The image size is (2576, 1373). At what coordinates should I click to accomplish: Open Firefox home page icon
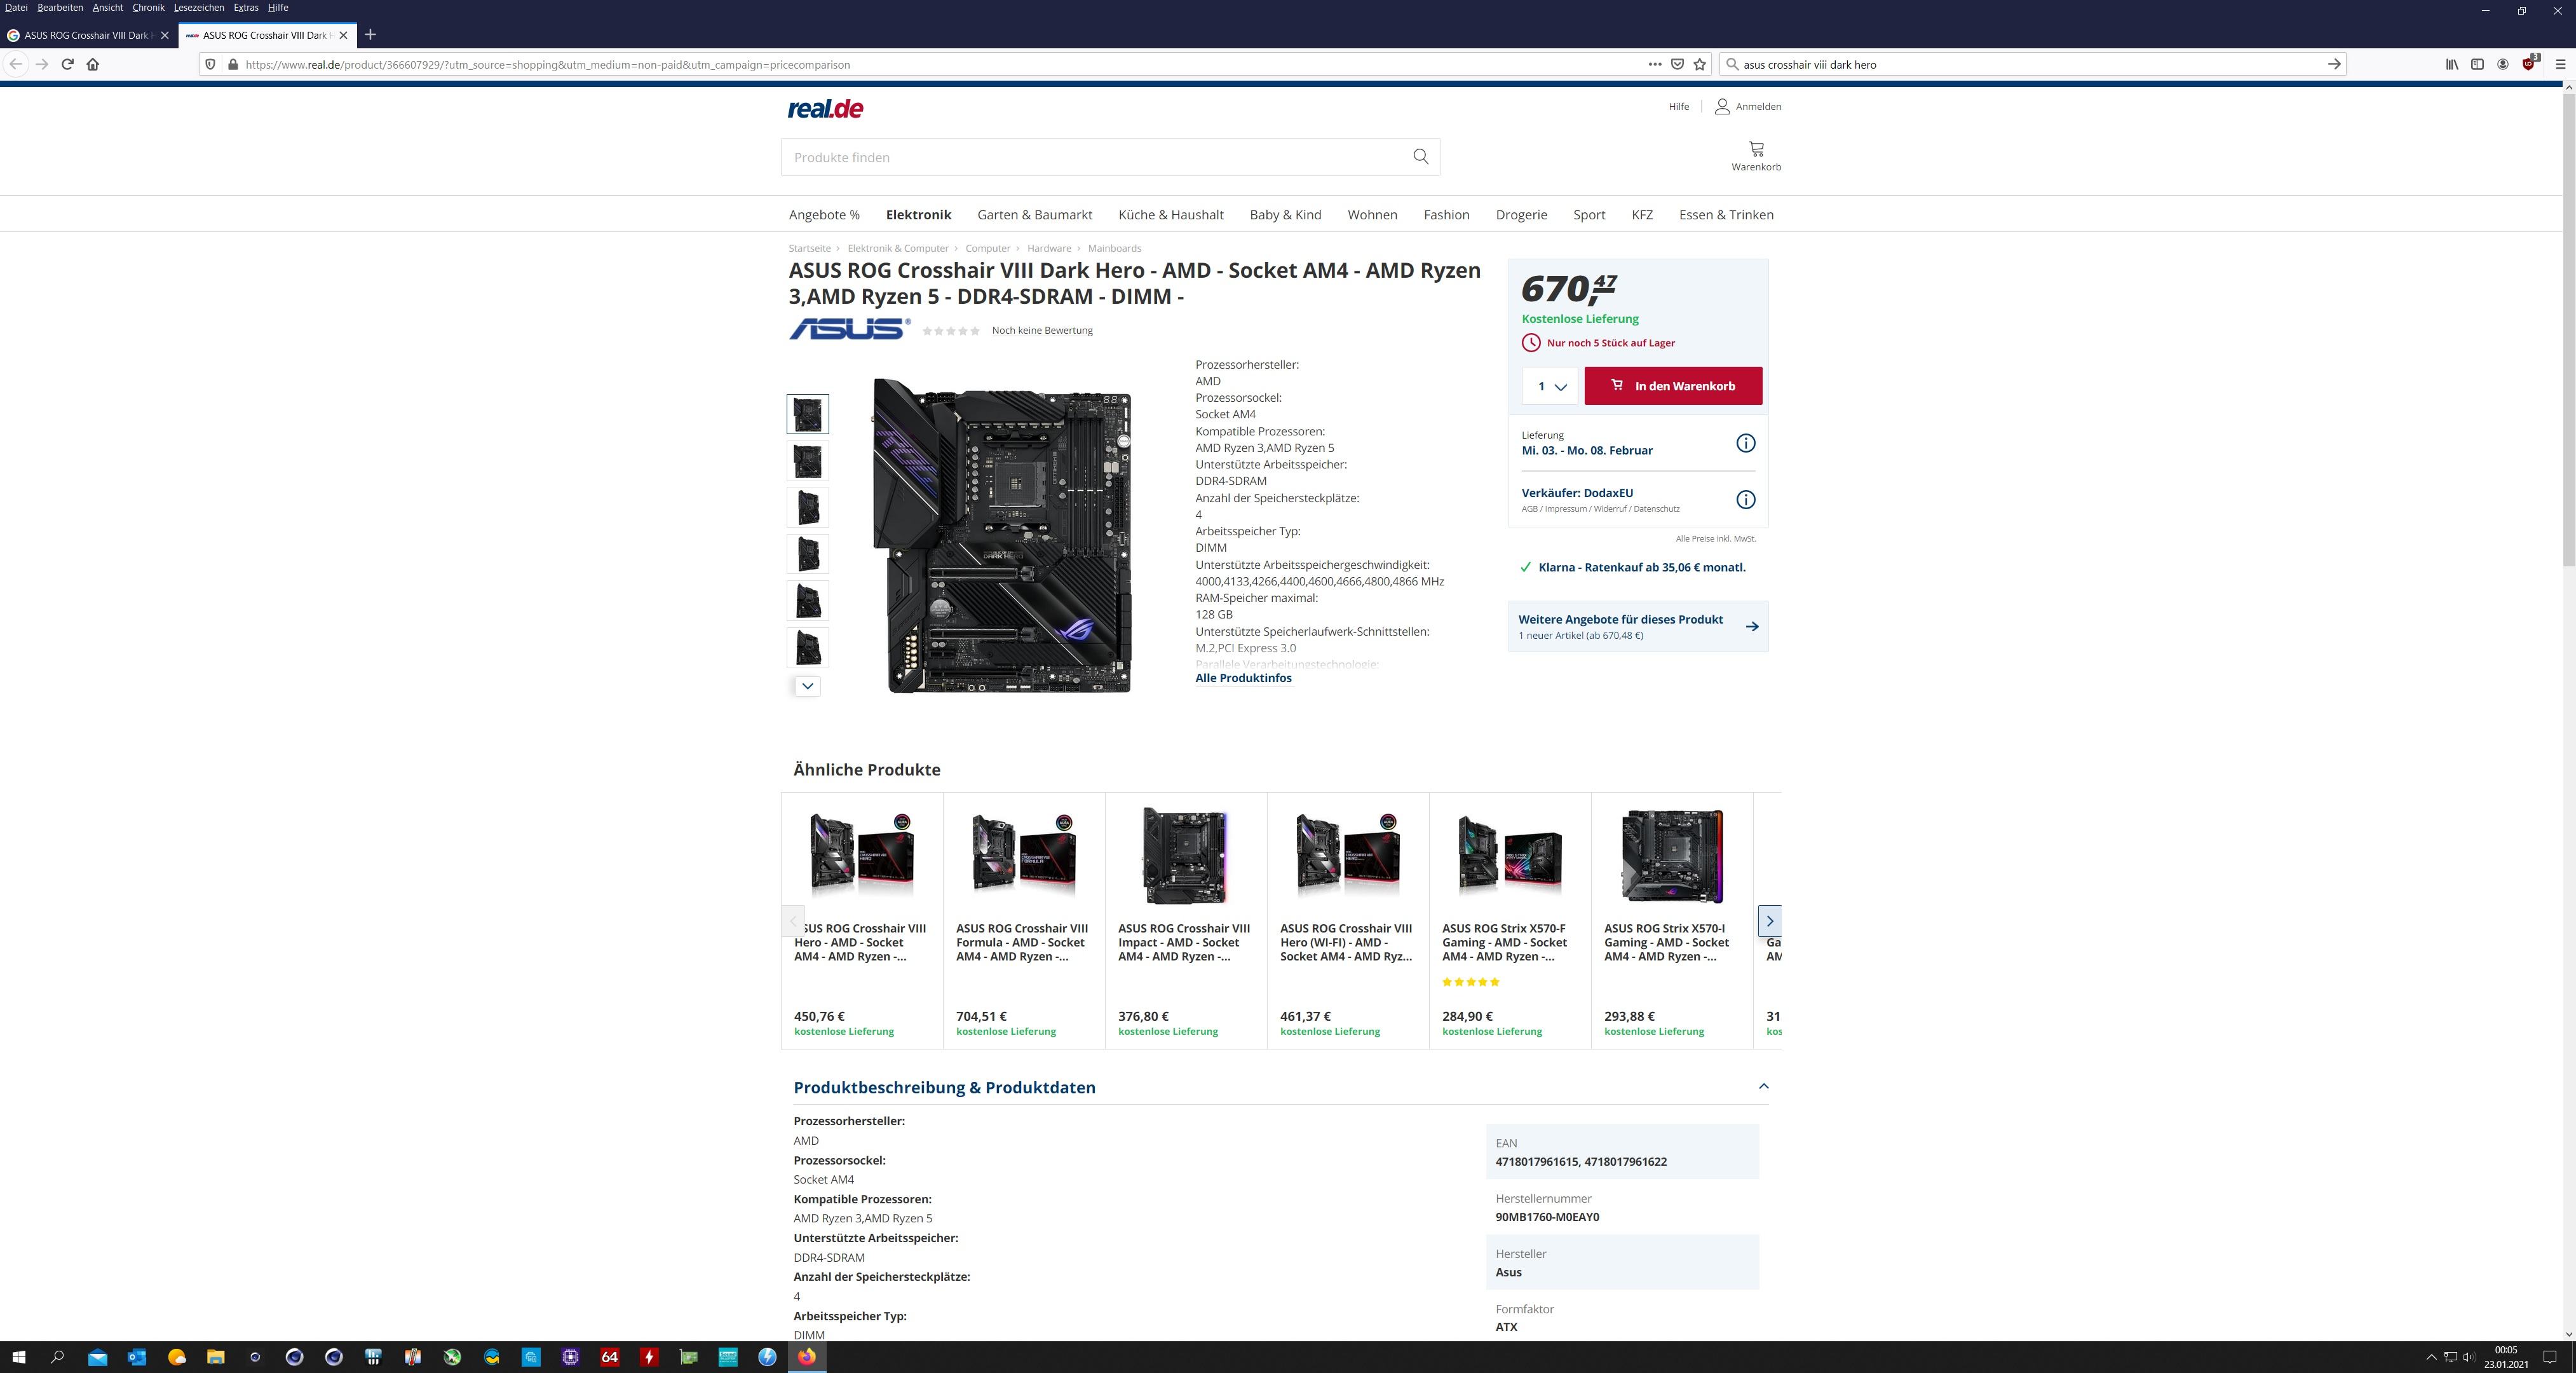pyautogui.click(x=93, y=64)
